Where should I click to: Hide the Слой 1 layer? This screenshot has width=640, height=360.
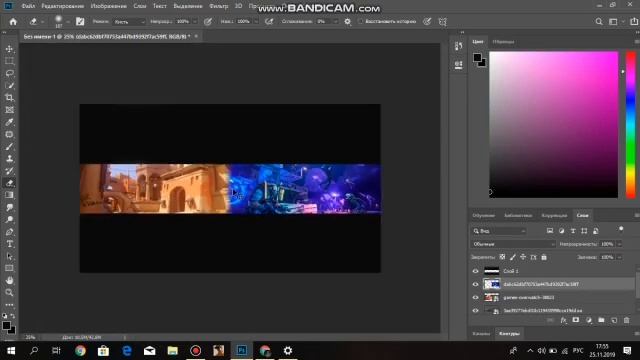(476, 271)
